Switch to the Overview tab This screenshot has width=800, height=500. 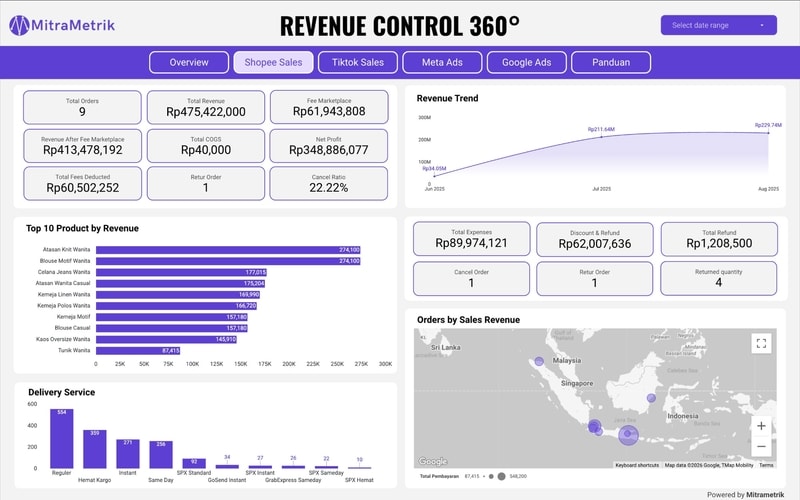pos(189,62)
